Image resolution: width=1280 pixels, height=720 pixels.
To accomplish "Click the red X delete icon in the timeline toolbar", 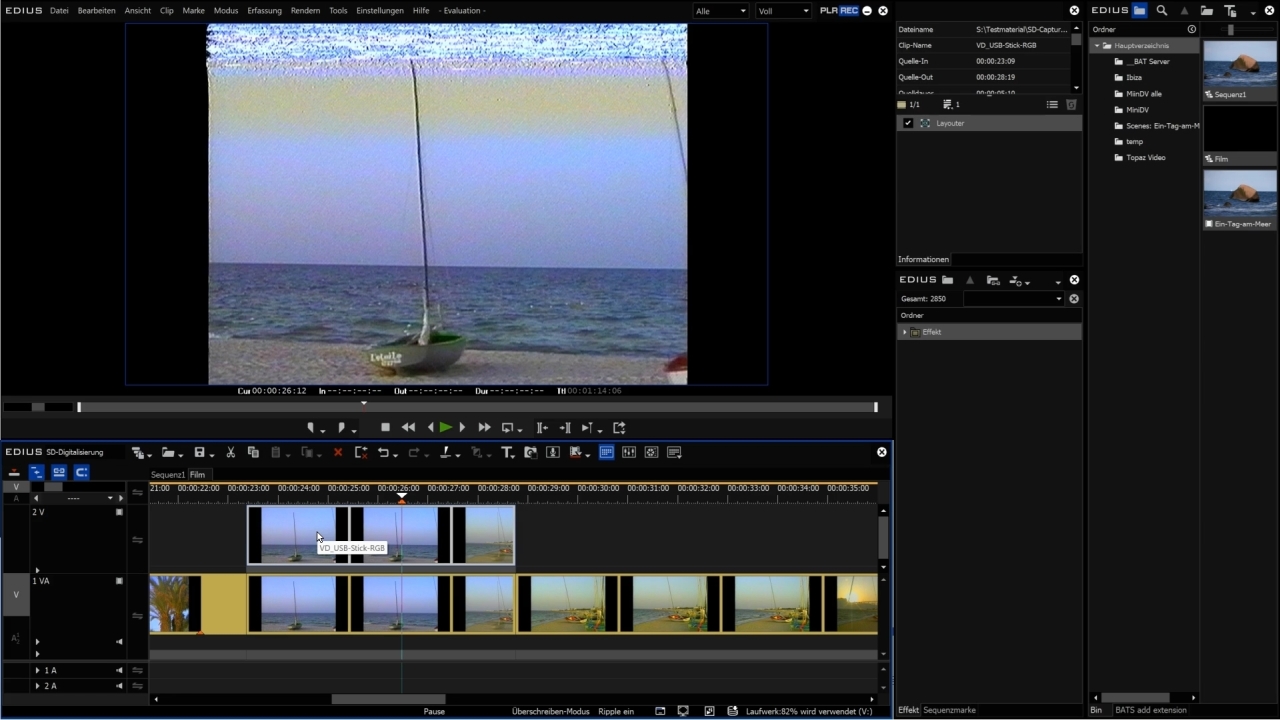I will click(x=338, y=452).
